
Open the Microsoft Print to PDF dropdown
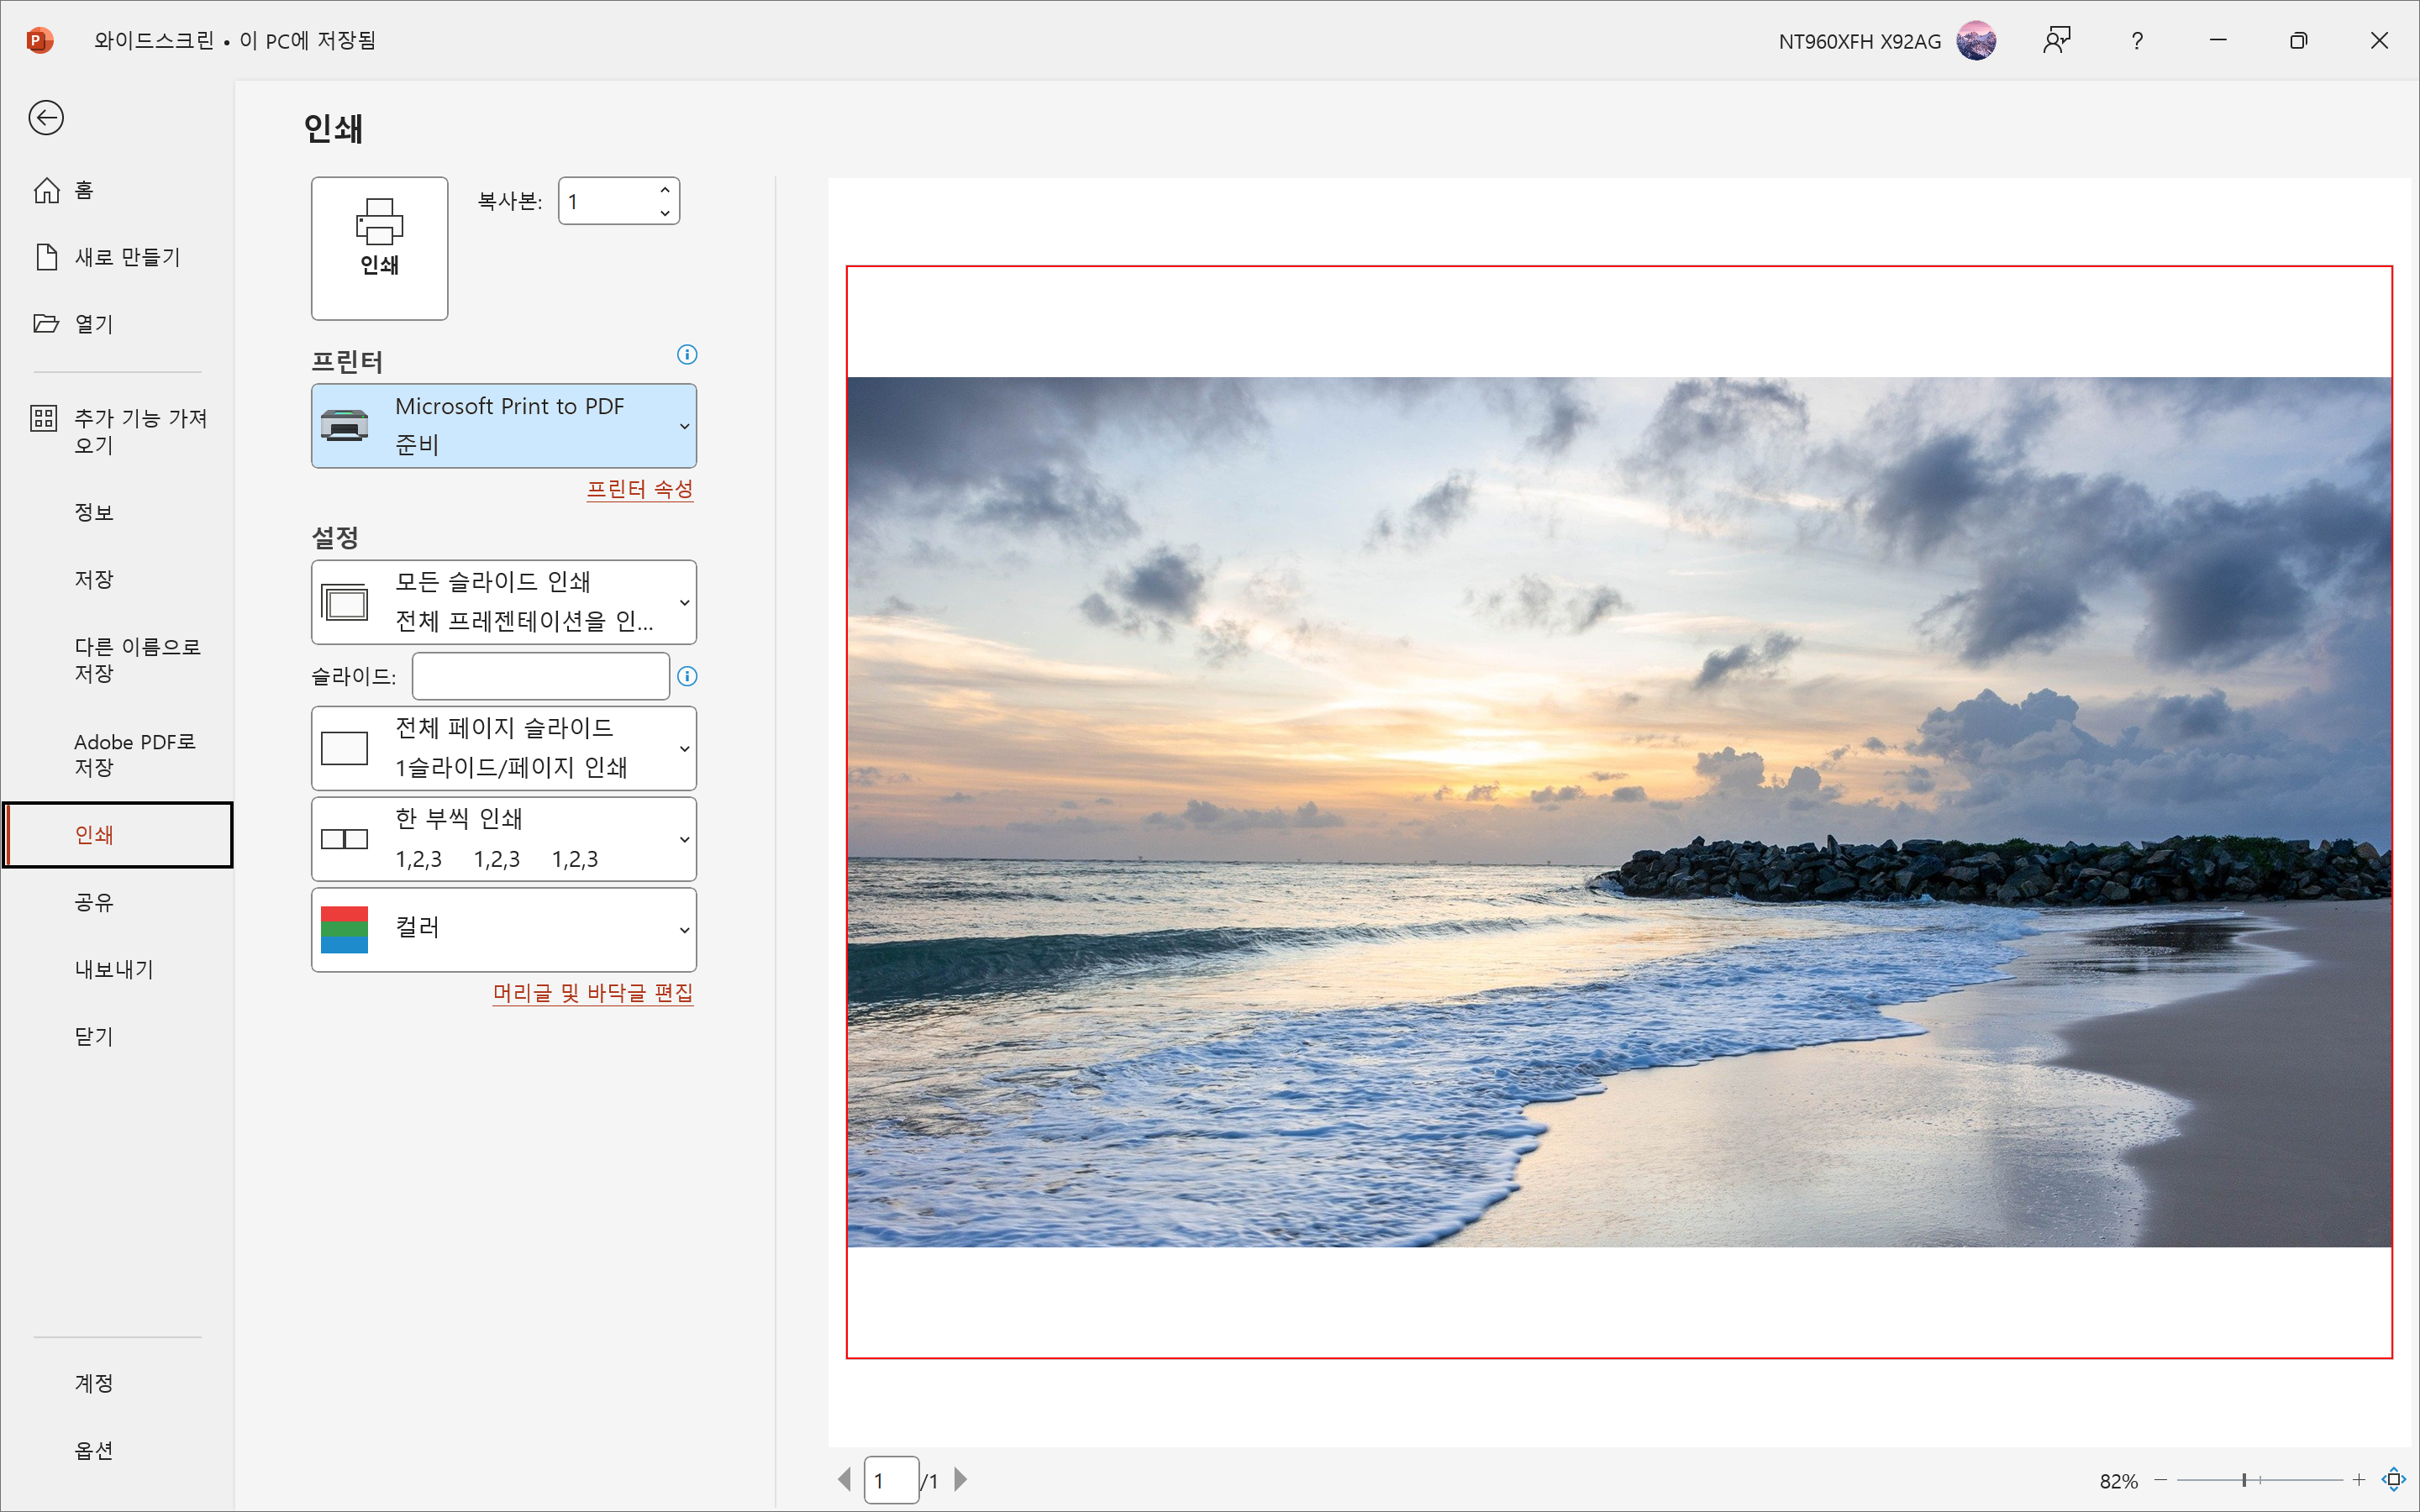click(x=504, y=426)
